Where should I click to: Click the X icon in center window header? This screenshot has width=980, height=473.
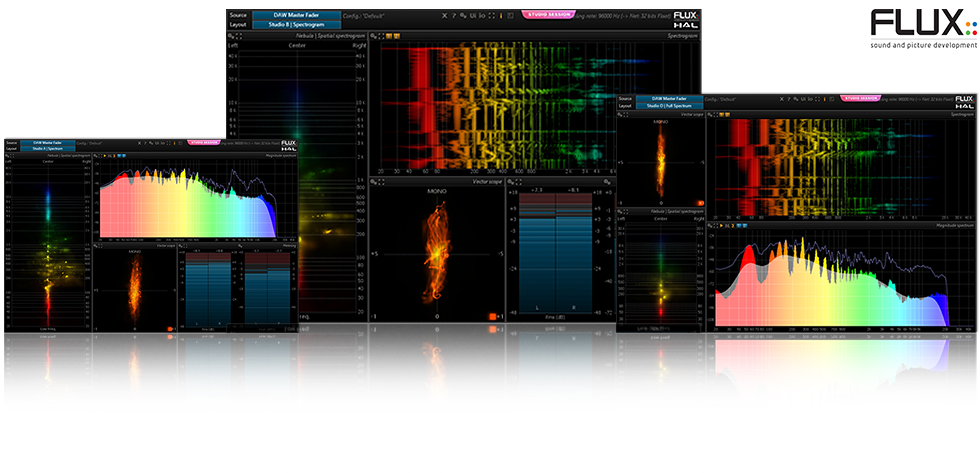[445, 16]
